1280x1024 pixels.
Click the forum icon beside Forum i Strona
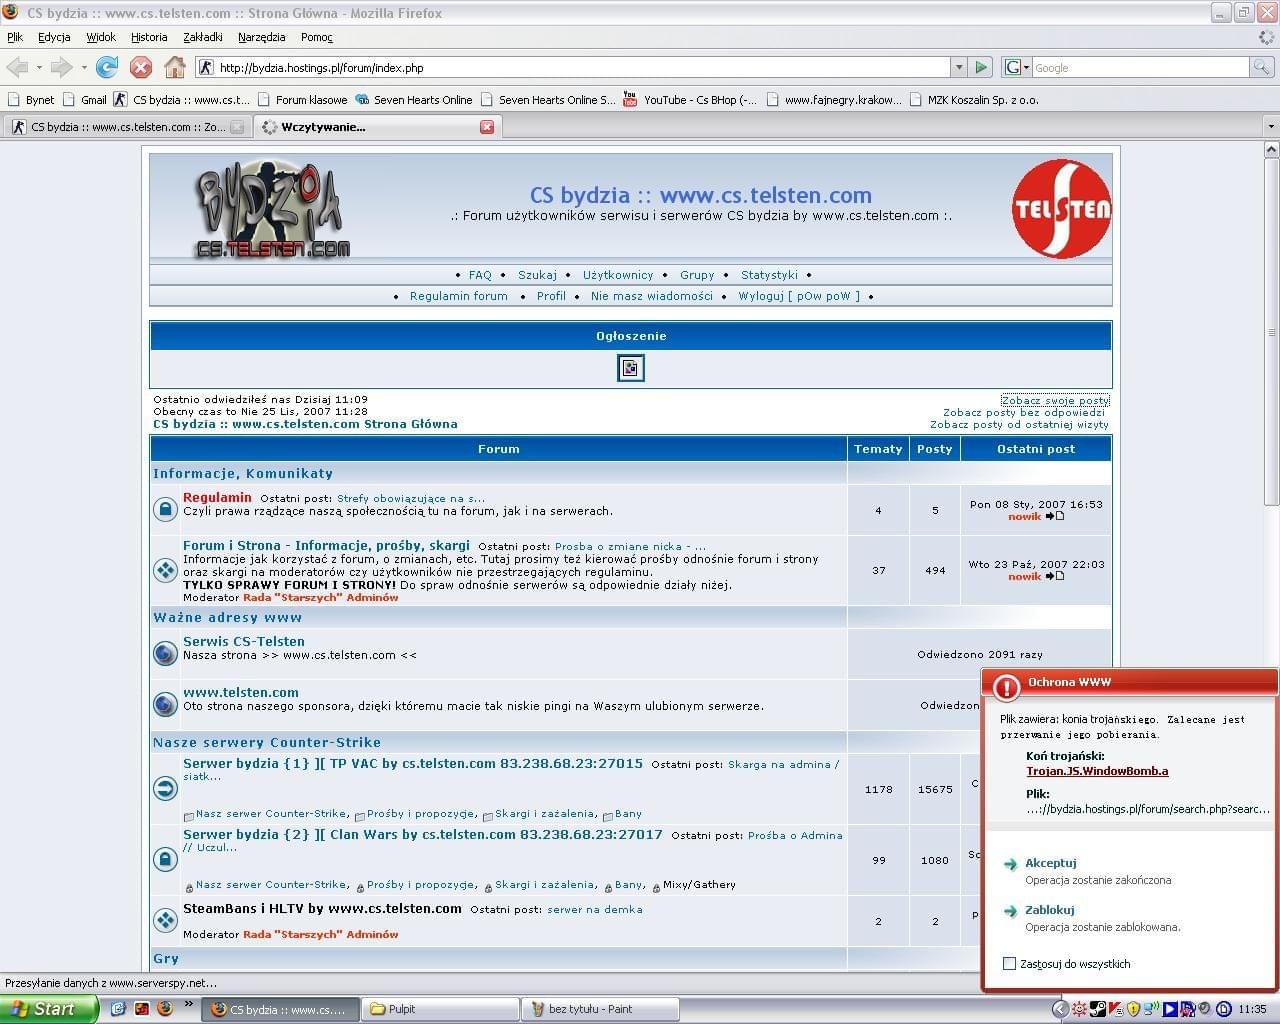pyautogui.click(x=165, y=570)
